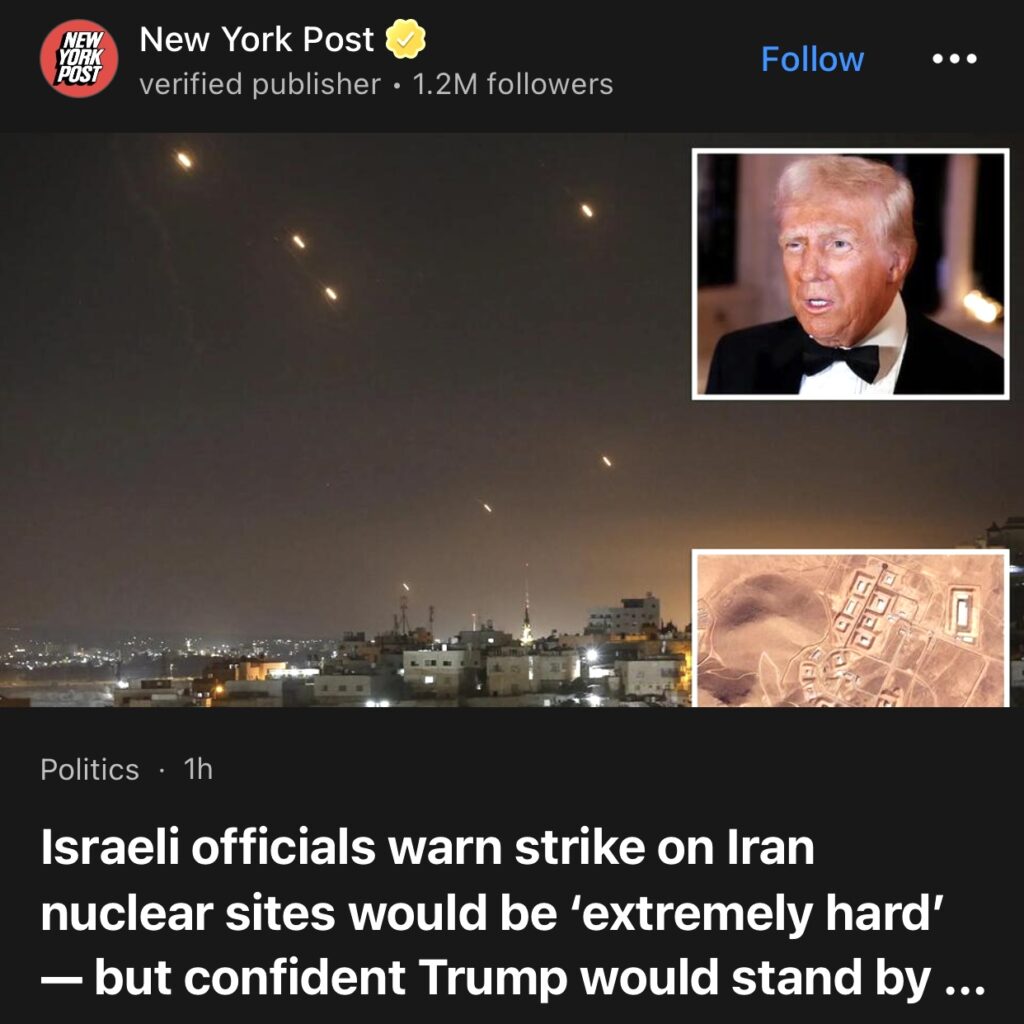The height and width of the screenshot is (1024, 1024).
Task: Open the Trump tuxedo inset photo
Action: click(850, 274)
